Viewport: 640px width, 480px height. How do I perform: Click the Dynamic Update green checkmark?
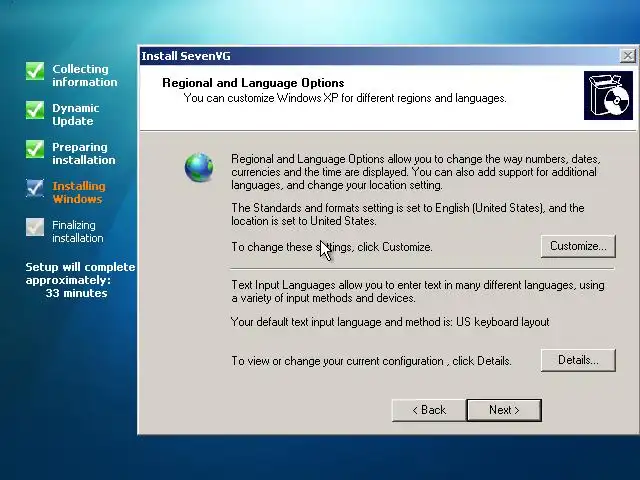35,110
